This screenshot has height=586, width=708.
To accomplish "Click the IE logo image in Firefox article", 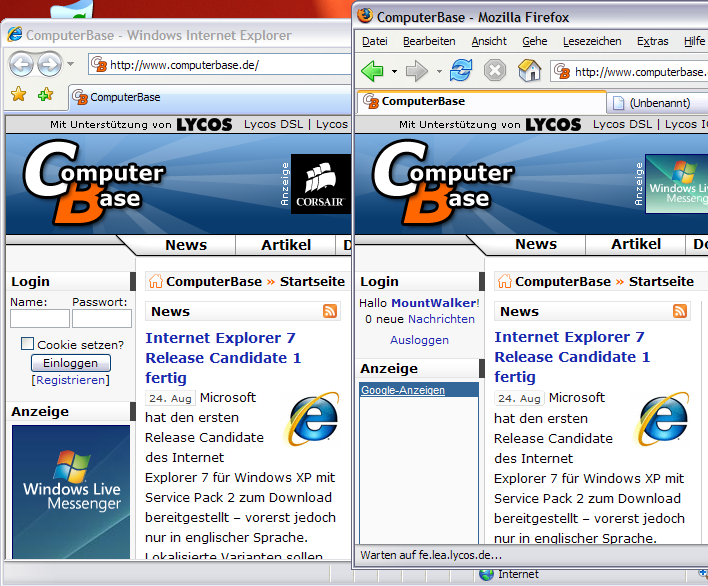I will pyautogui.click(x=661, y=419).
